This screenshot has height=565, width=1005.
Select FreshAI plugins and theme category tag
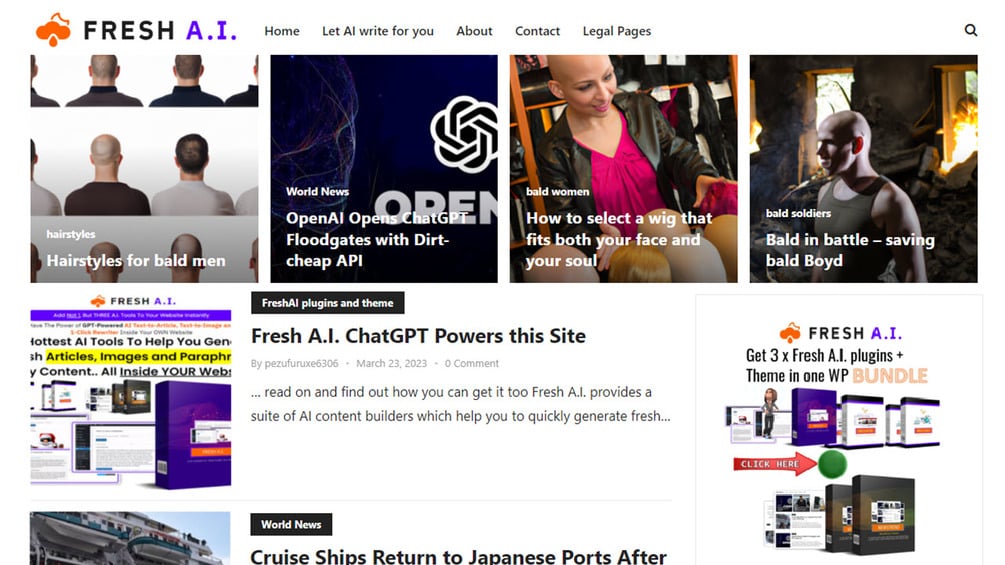tap(328, 303)
